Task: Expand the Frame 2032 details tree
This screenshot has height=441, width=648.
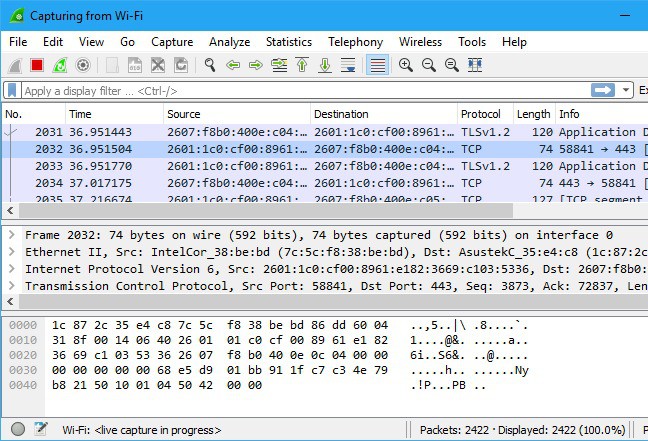Action: pos(12,235)
